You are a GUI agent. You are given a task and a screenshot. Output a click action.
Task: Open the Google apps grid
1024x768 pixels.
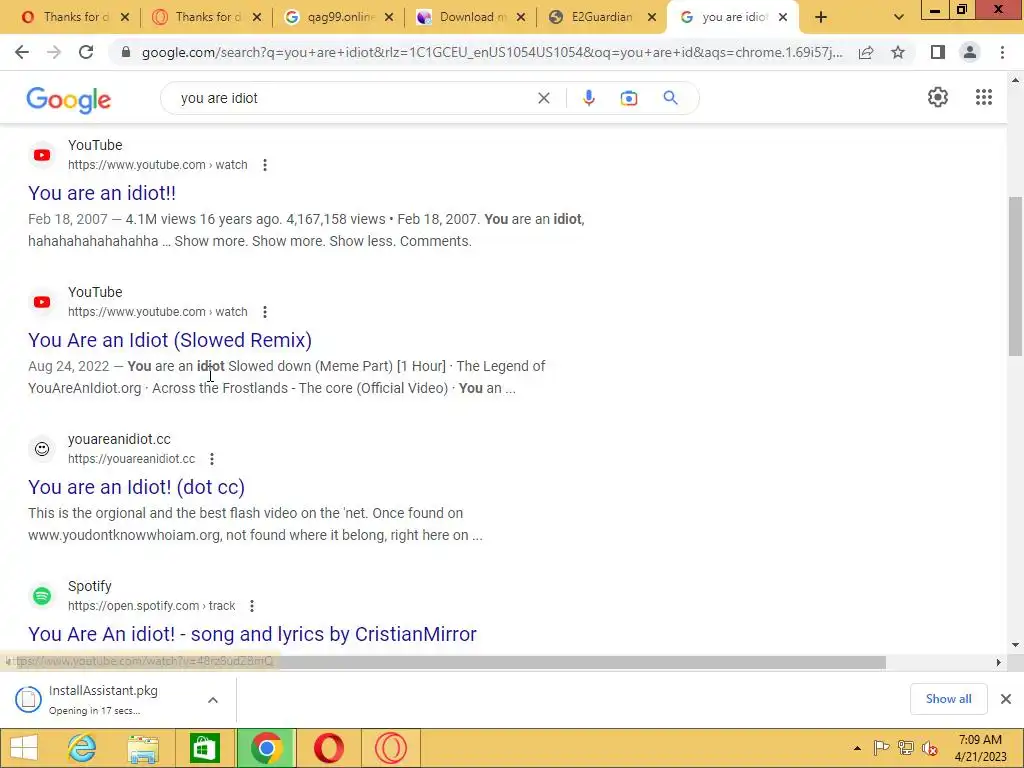pyautogui.click(x=984, y=97)
